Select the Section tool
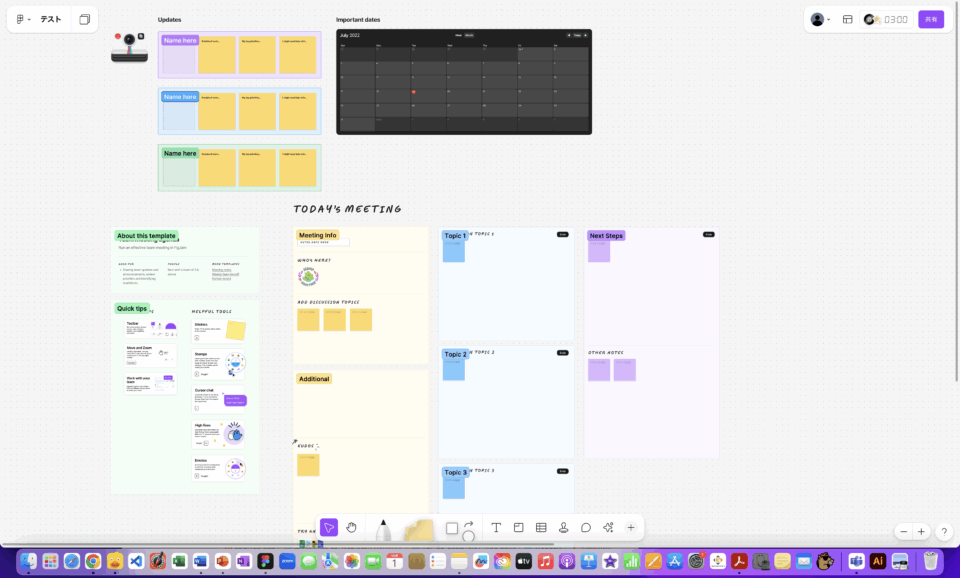Image resolution: width=960 pixels, height=578 pixels. coord(519,528)
